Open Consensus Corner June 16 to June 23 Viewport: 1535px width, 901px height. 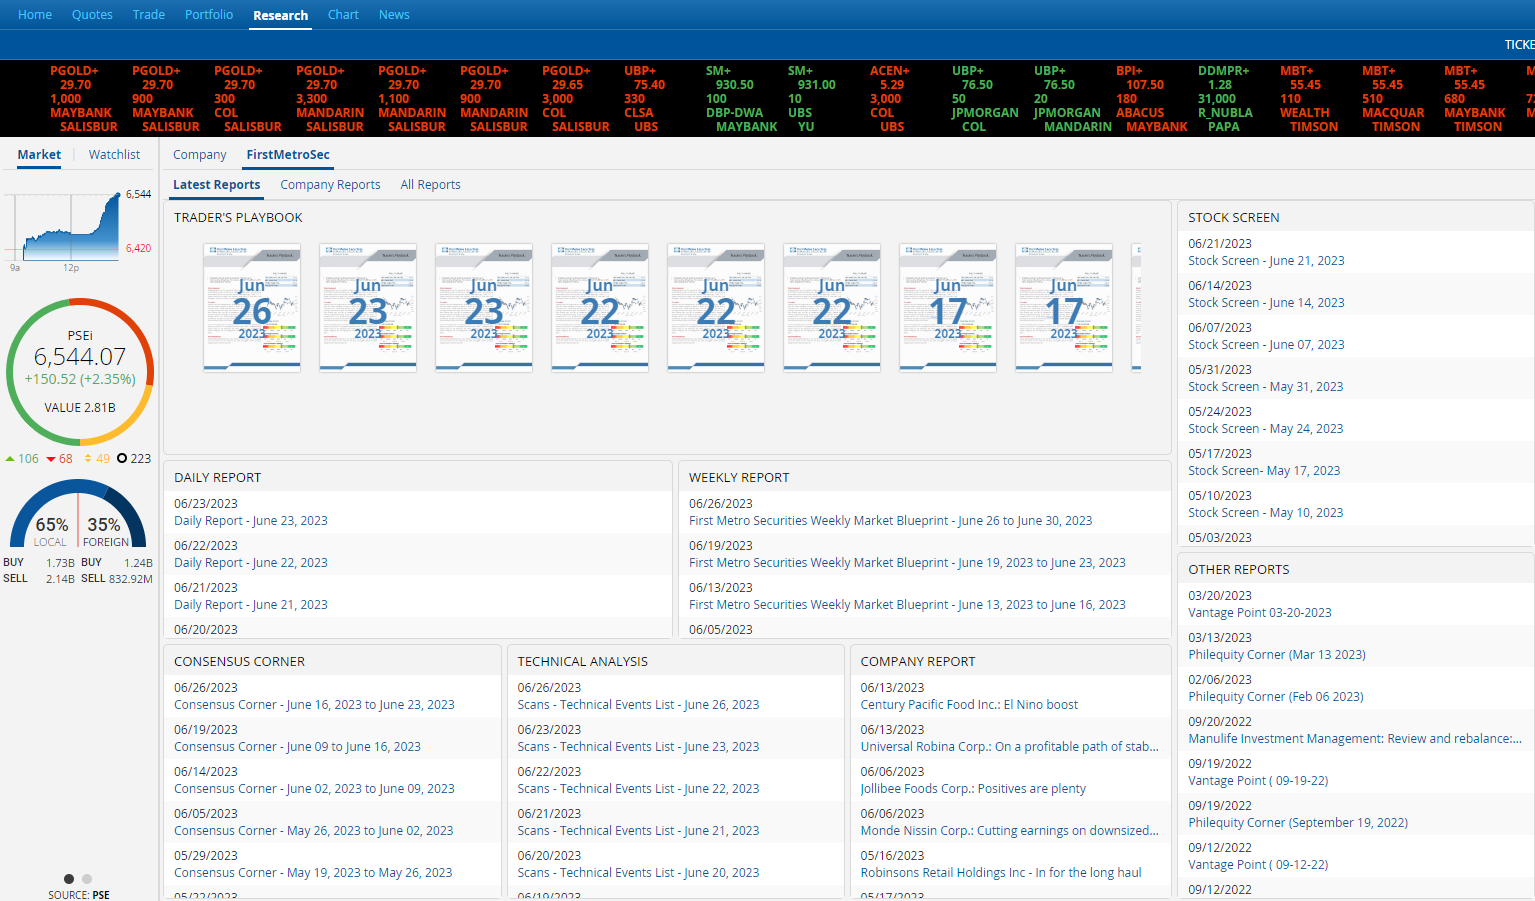click(x=314, y=705)
